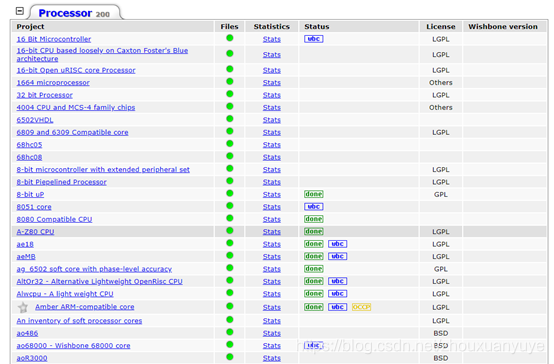The width and height of the screenshot is (554, 364).
Task: Click the green Files dot for 68hc05
Action: point(230,143)
